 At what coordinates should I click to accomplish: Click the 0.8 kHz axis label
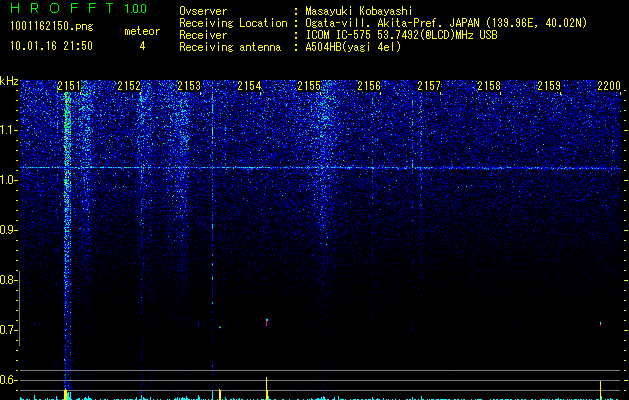coord(8,280)
